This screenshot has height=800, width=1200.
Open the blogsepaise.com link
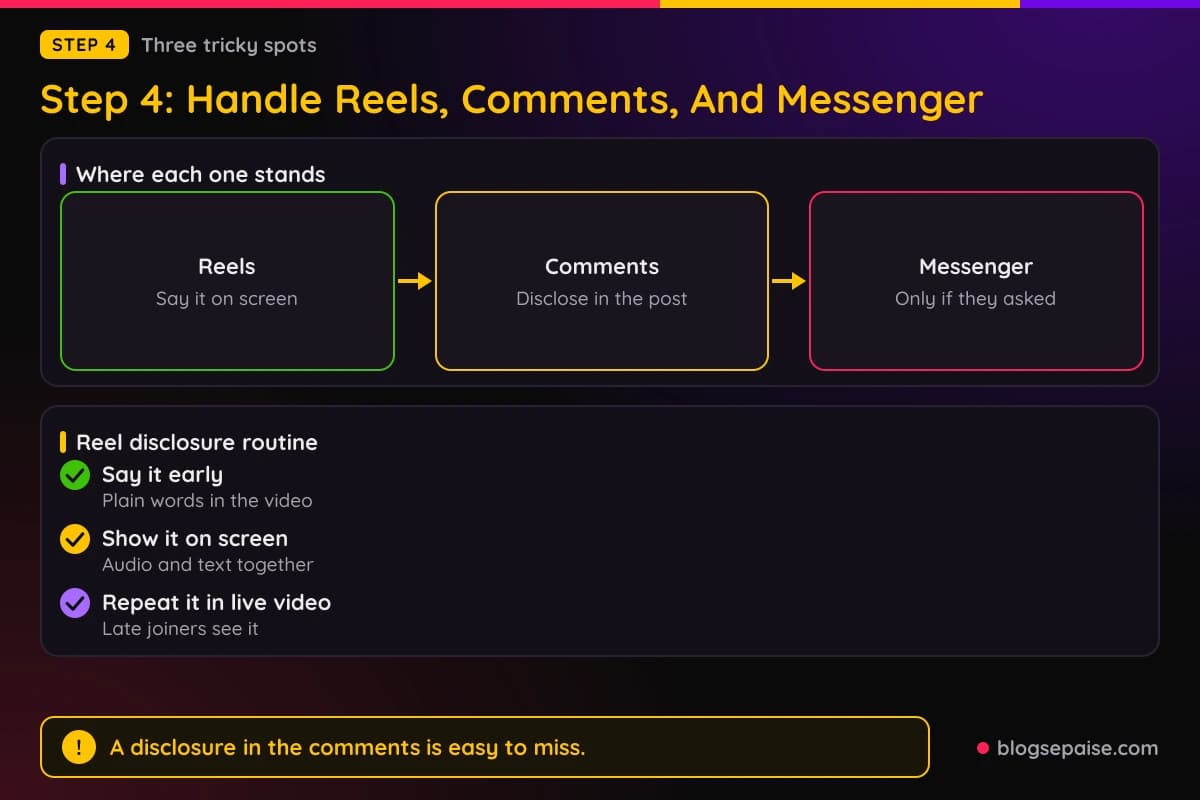tap(1078, 747)
